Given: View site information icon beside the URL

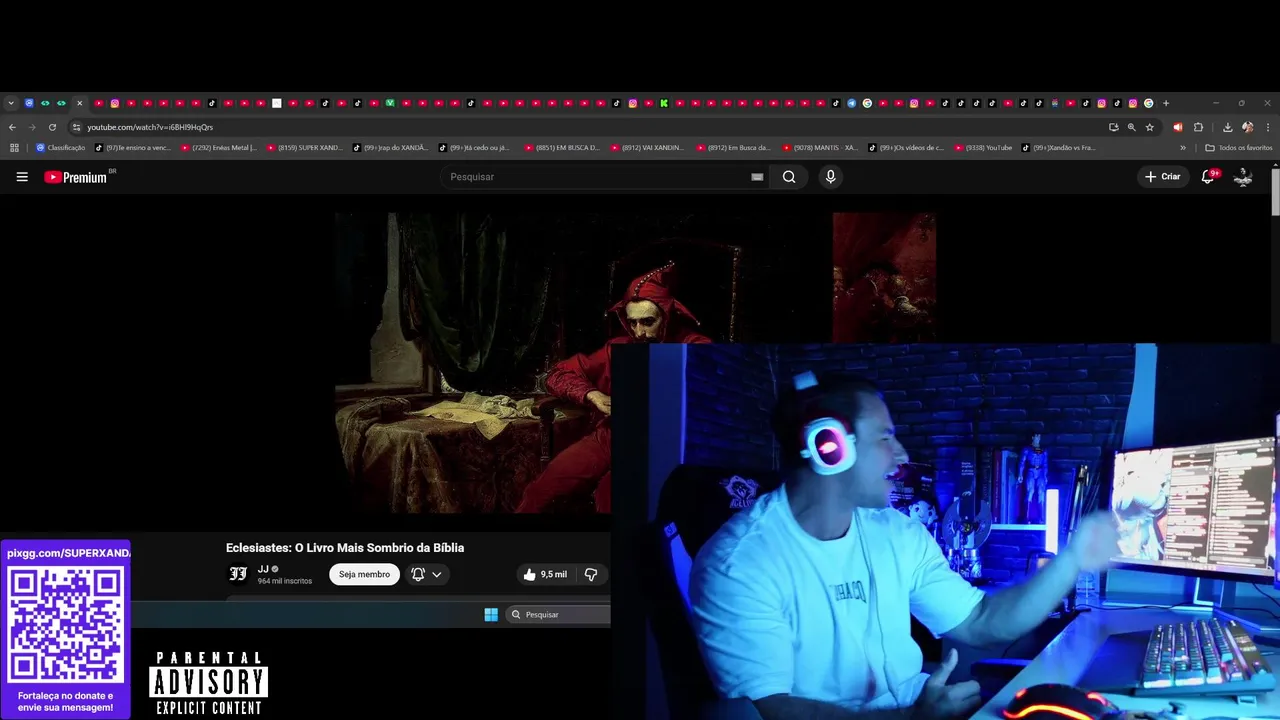Looking at the screenshot, I should [76, 127].
